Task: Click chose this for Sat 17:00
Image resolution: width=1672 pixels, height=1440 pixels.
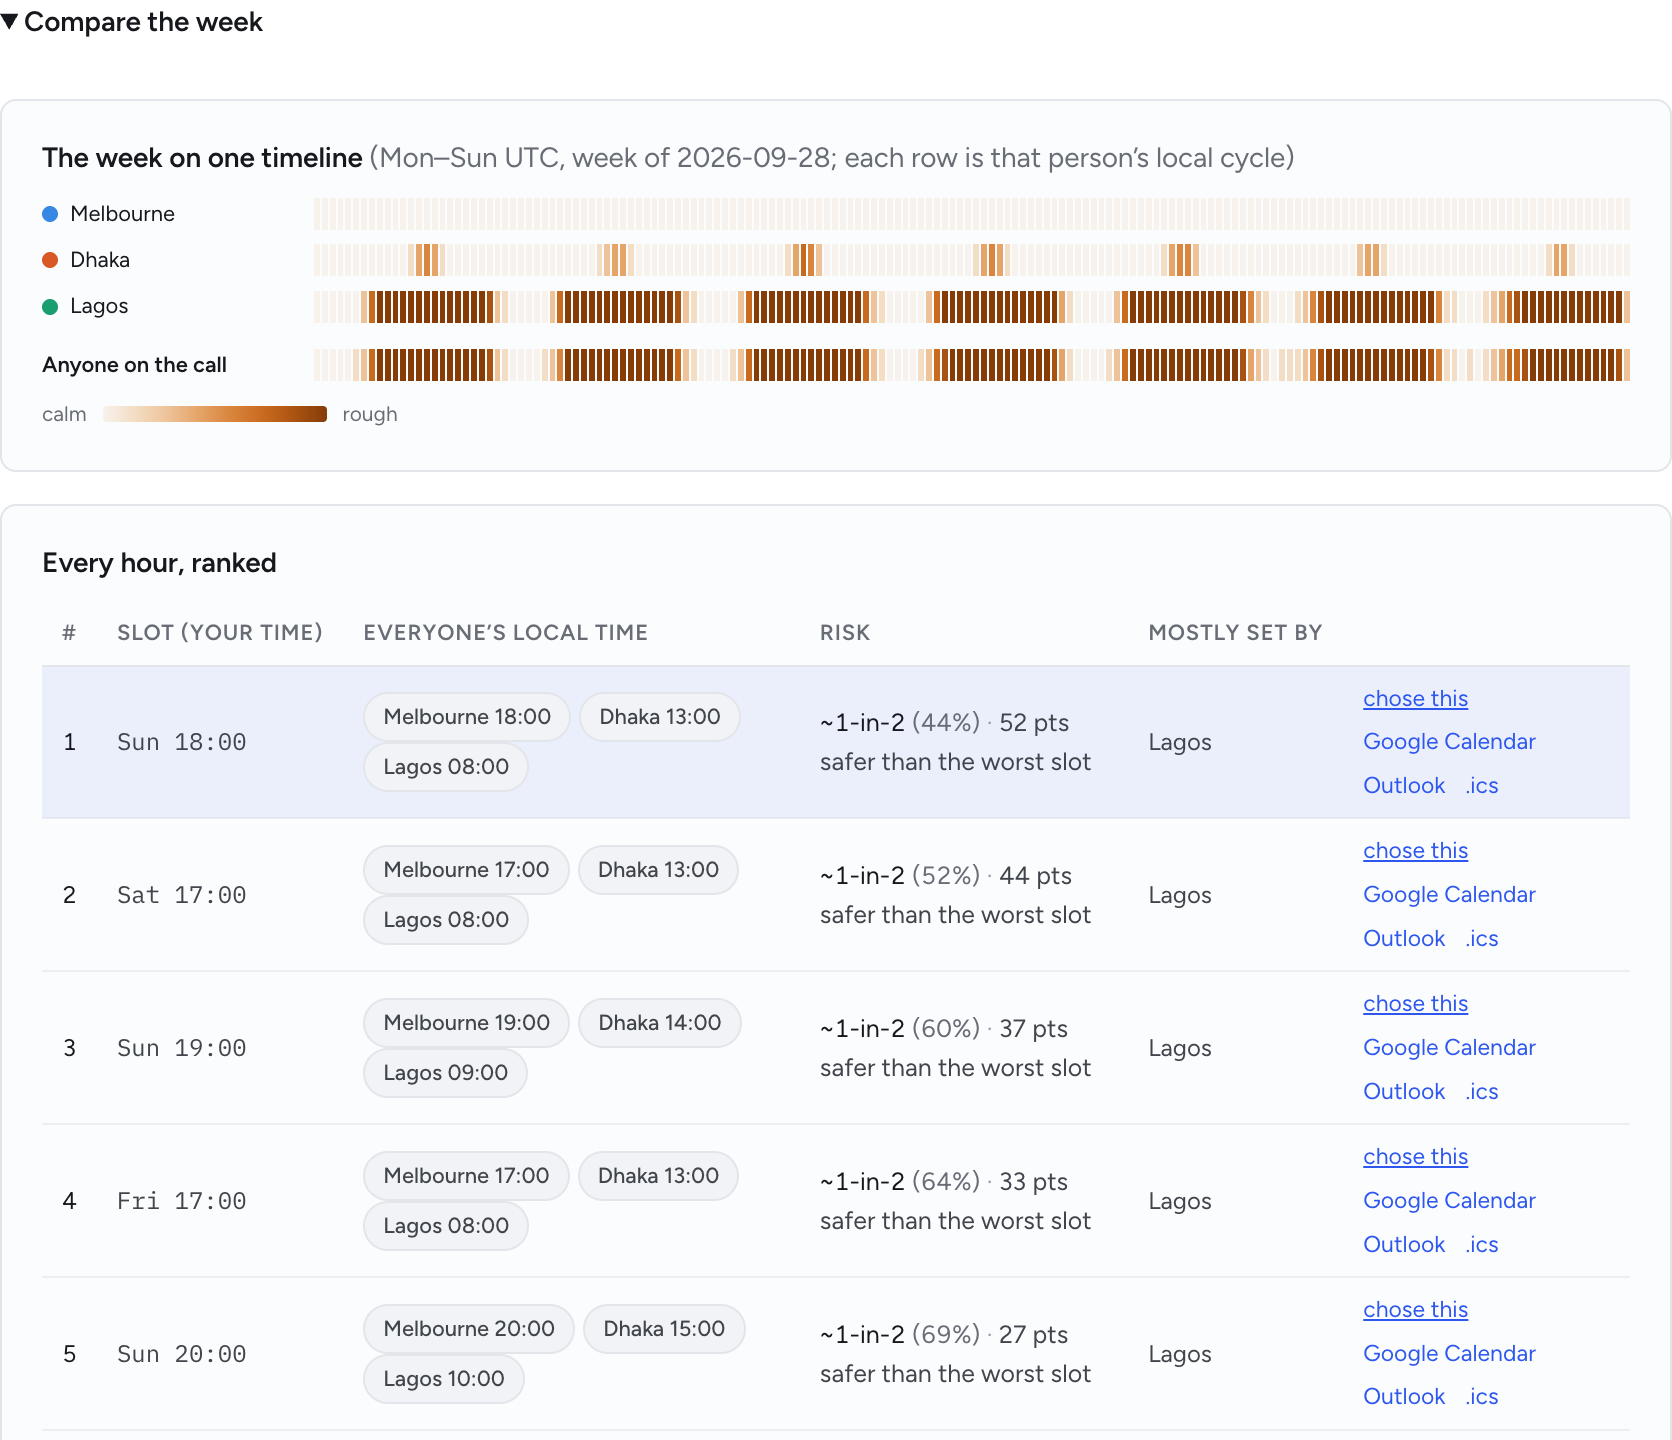Action: [1415, 851]
